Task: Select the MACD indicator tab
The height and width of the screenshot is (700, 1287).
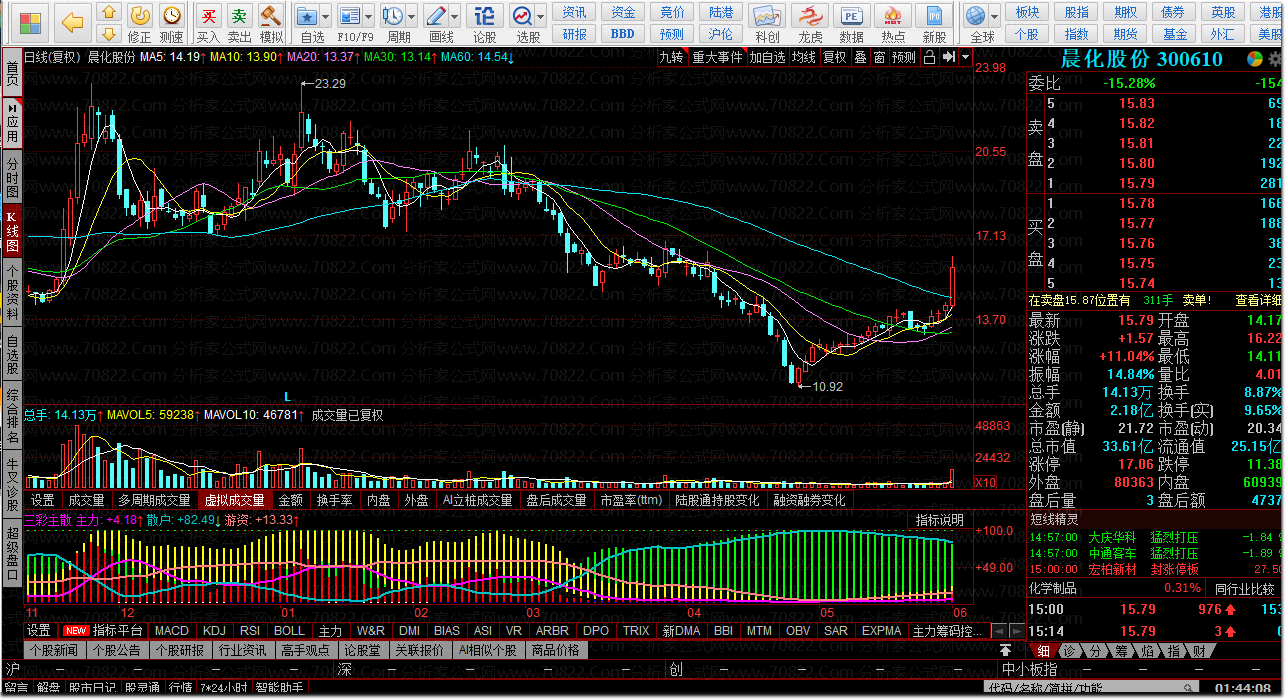Action: pyautogui.click(x=171, y=631)
